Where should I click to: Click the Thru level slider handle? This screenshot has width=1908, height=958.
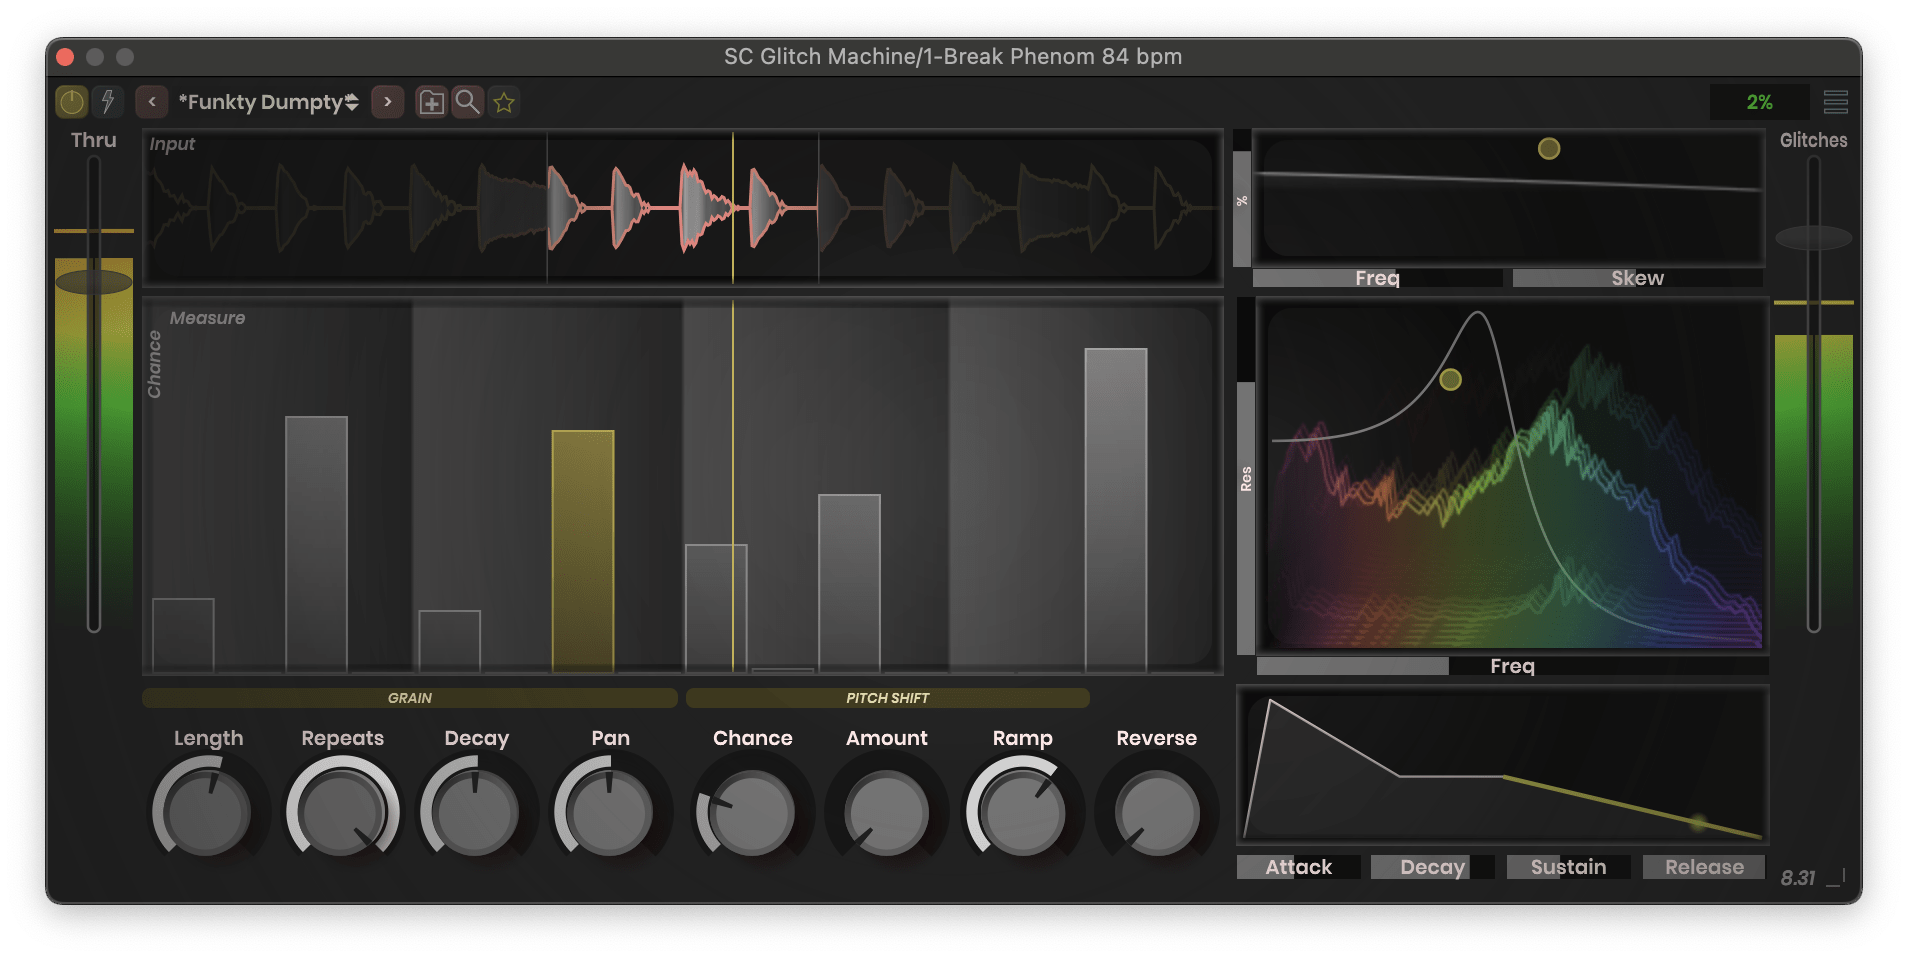(93, 282)
